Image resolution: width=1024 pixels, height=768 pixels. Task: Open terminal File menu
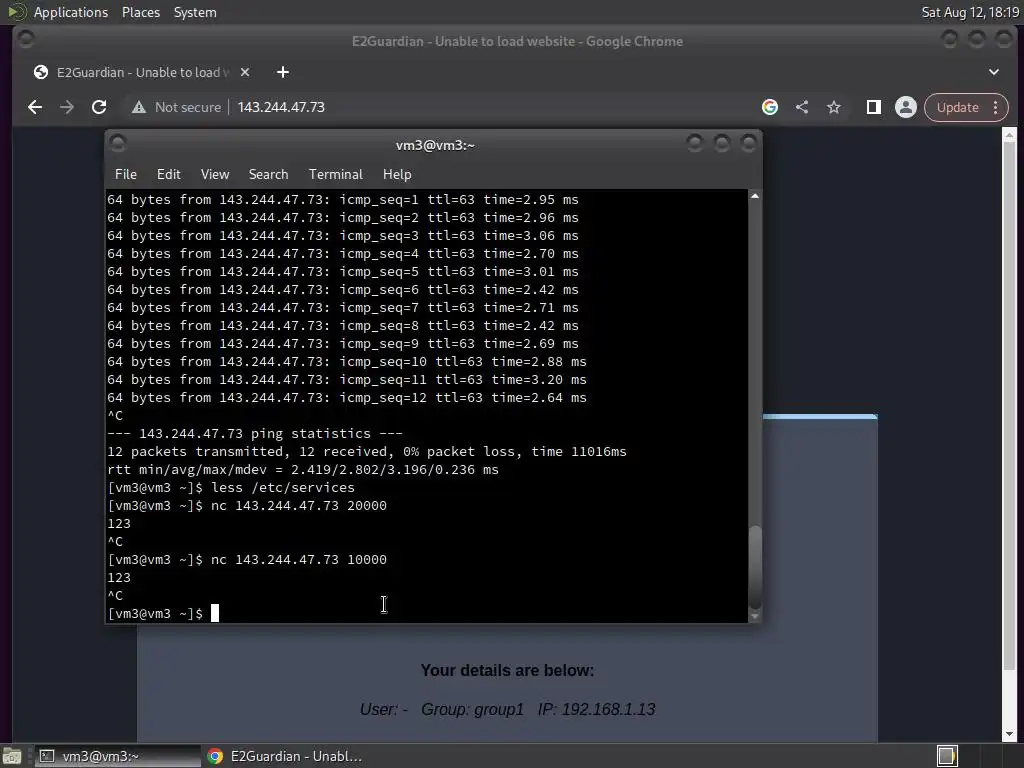[126, 174]
